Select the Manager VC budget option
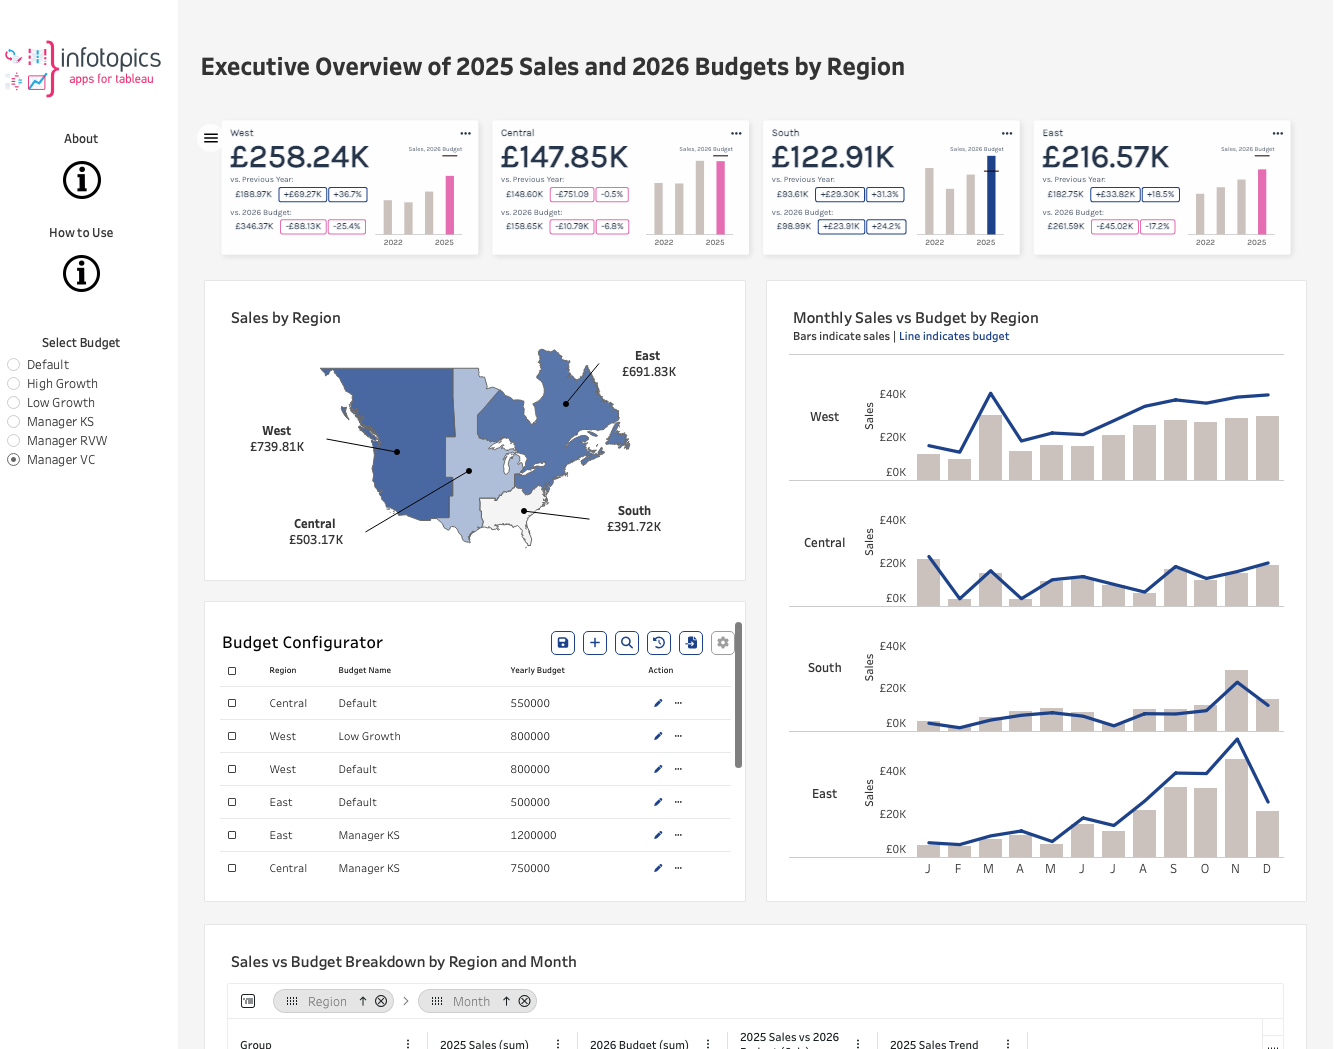 click(14, 460)
